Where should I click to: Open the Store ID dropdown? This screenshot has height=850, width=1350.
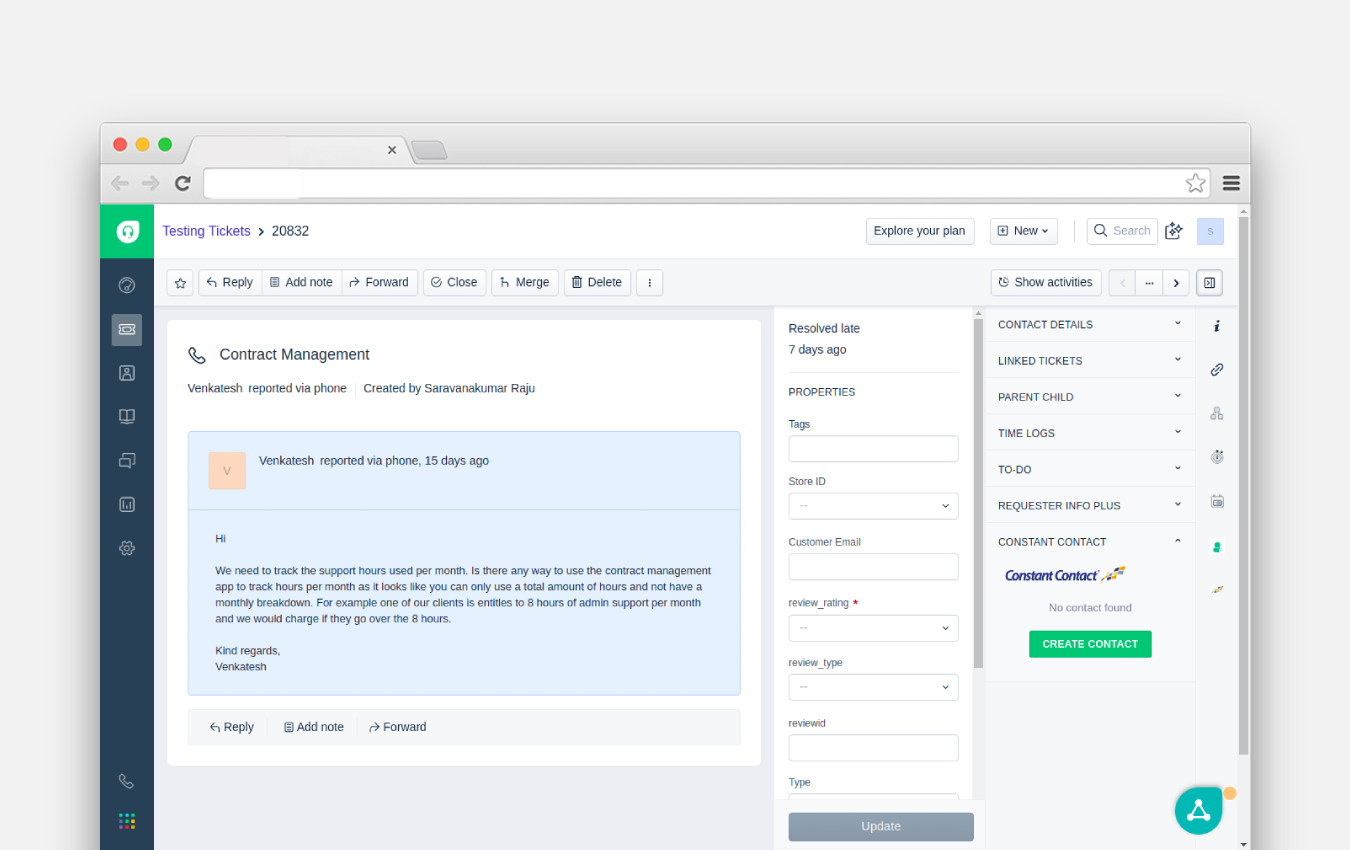[x=873, y=506]
